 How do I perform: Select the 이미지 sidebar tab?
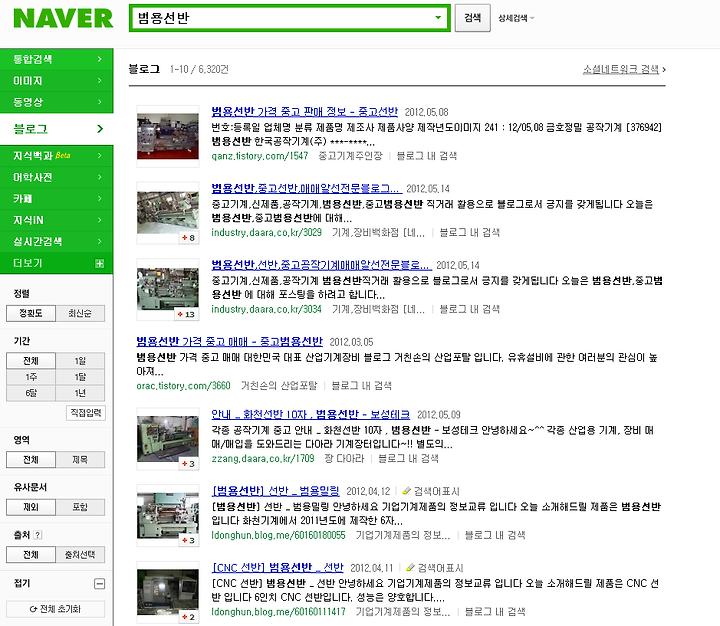tap(56, 81)
